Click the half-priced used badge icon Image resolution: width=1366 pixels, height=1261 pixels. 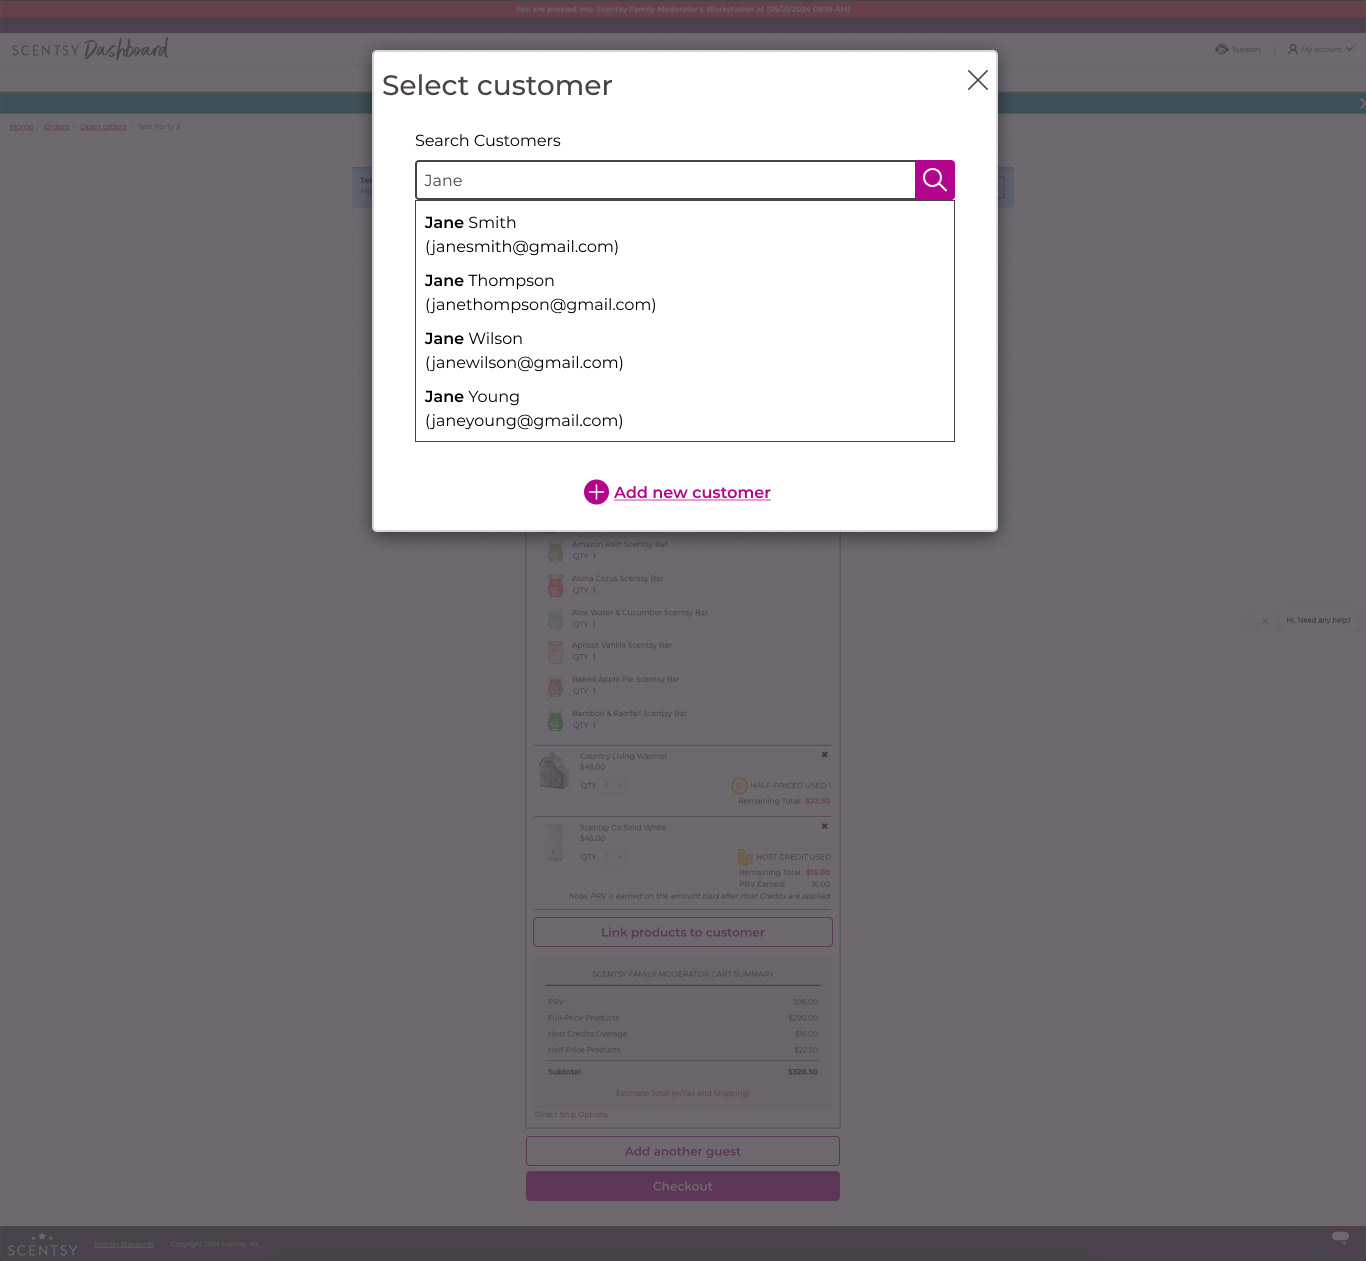[x=739, y=786]
